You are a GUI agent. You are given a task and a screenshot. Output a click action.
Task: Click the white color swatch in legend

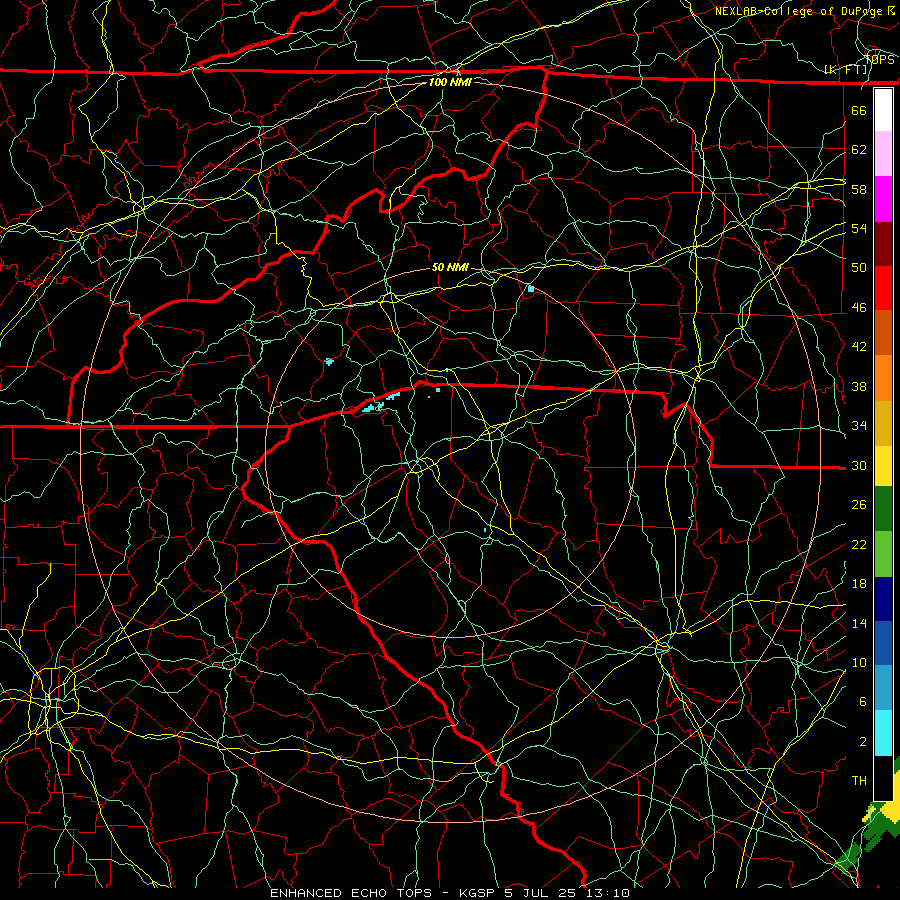tap(883, 110)
